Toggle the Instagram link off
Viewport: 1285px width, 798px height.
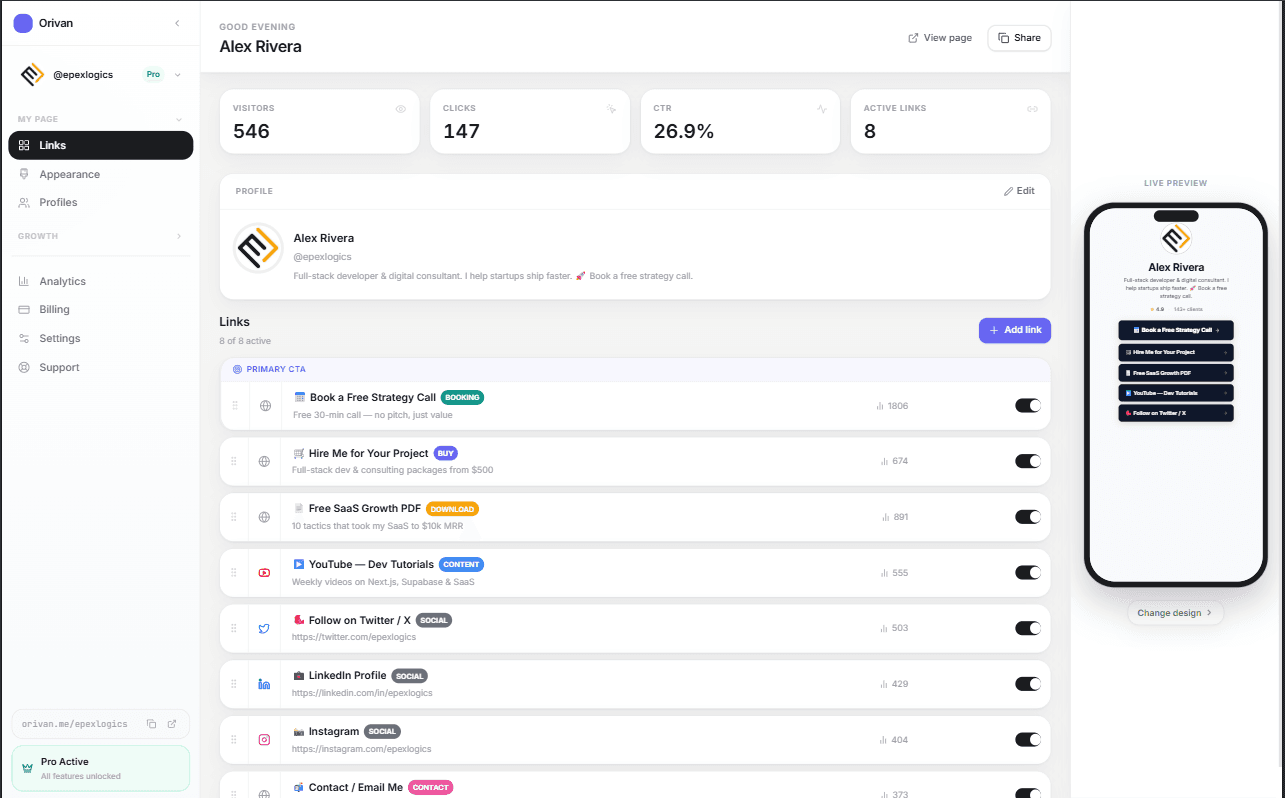[x=1028, y=740]
